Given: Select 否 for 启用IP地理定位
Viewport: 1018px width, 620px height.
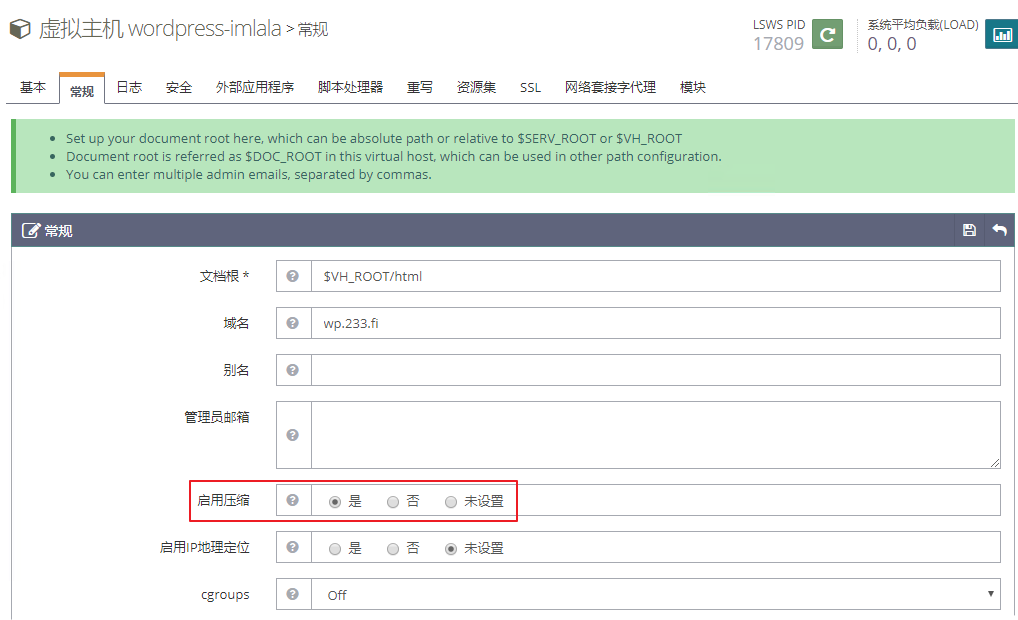Looking at the screenshot, I should (393, 549).
